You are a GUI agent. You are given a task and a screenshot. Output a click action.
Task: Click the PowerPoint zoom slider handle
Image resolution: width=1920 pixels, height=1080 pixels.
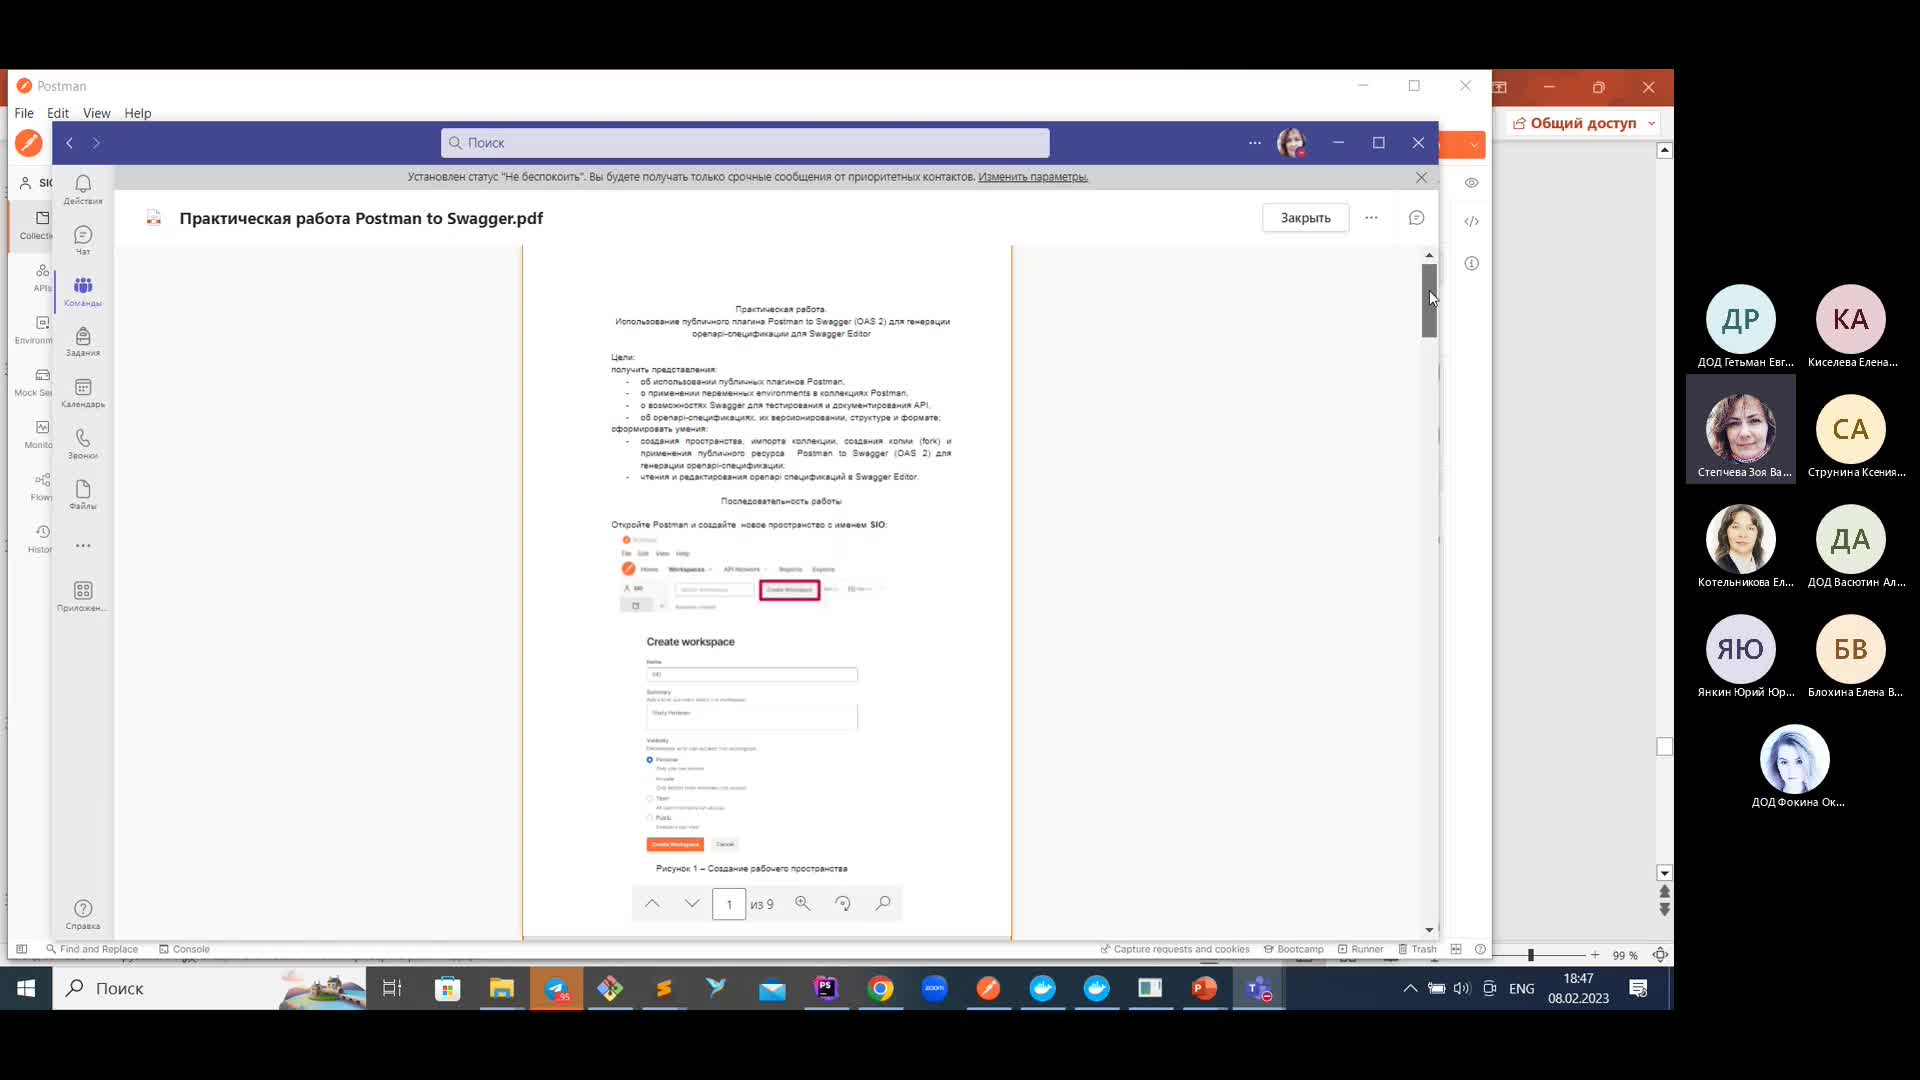tap(1530, 955)
